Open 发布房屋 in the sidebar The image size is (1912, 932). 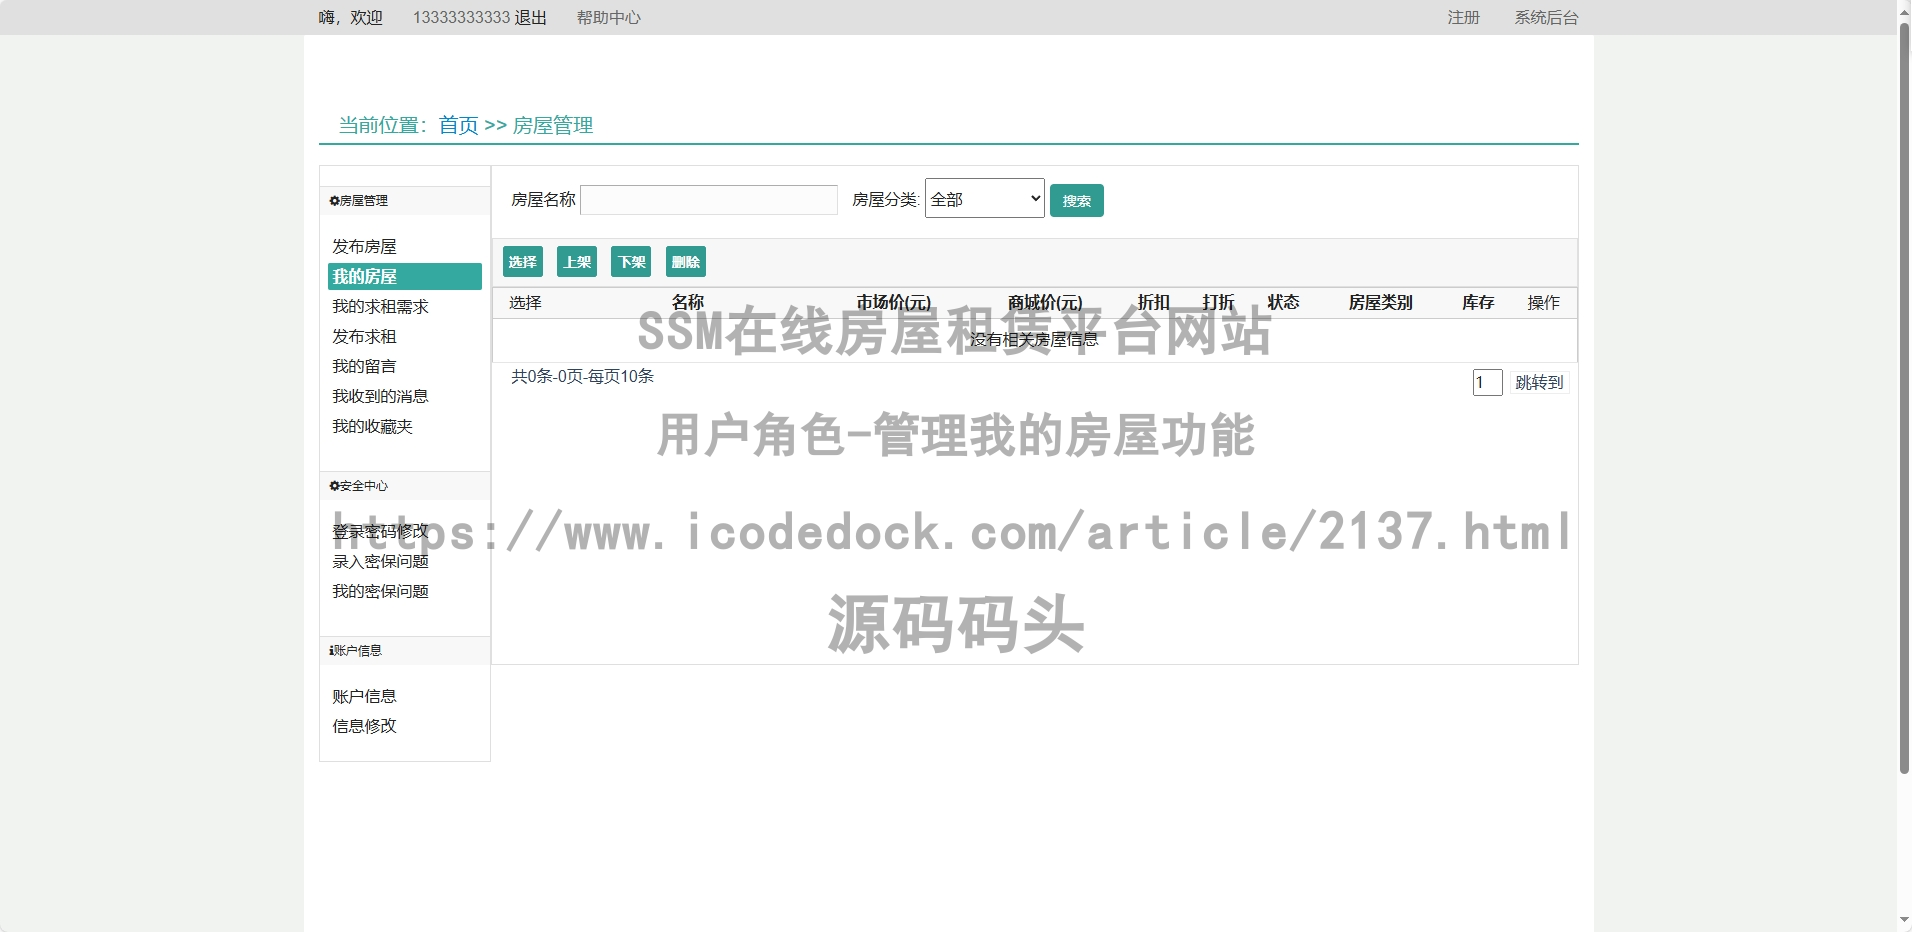point(364,246)
